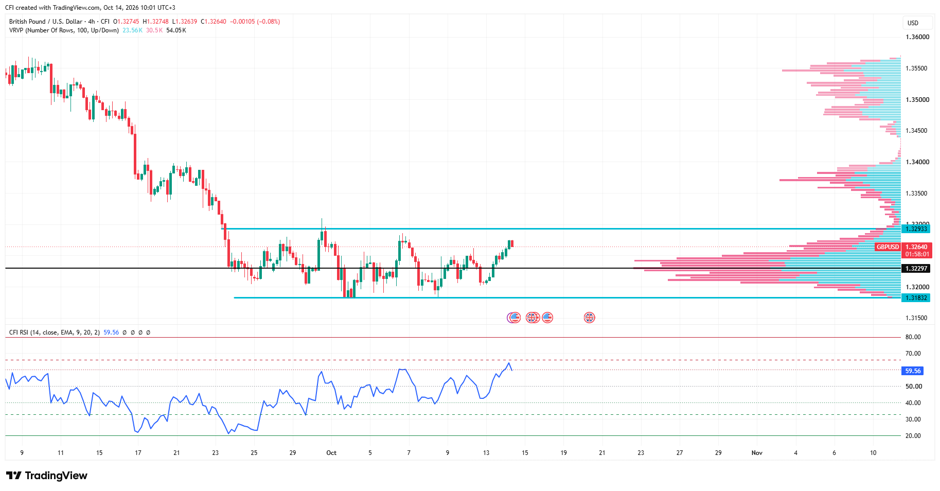Click the 'CFI created with TradingView.com' header text

pos(90,8)
